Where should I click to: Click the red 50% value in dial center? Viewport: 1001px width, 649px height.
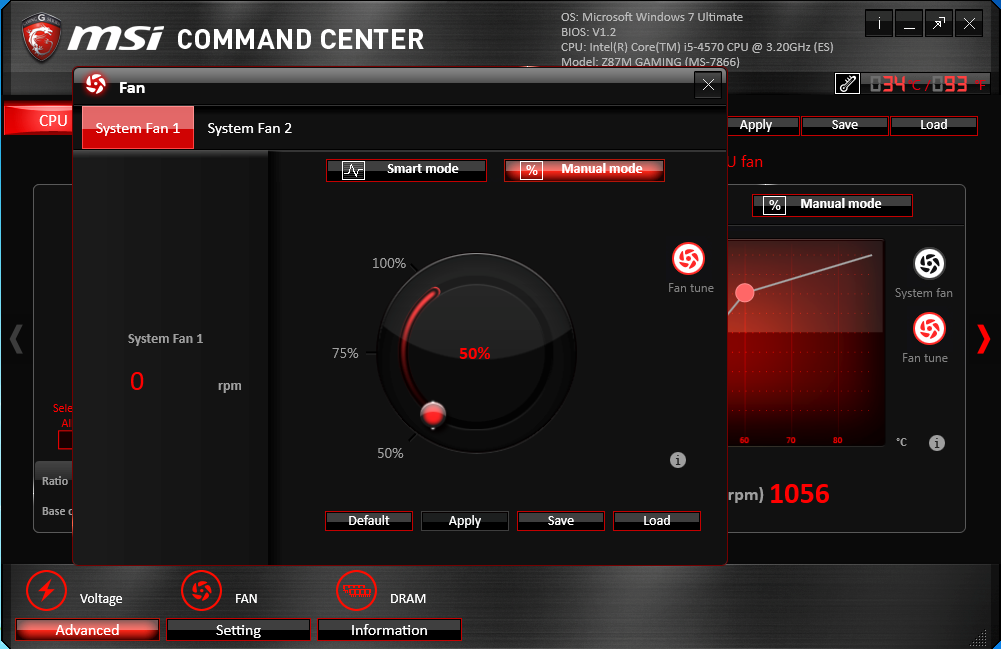pos(475,354)
